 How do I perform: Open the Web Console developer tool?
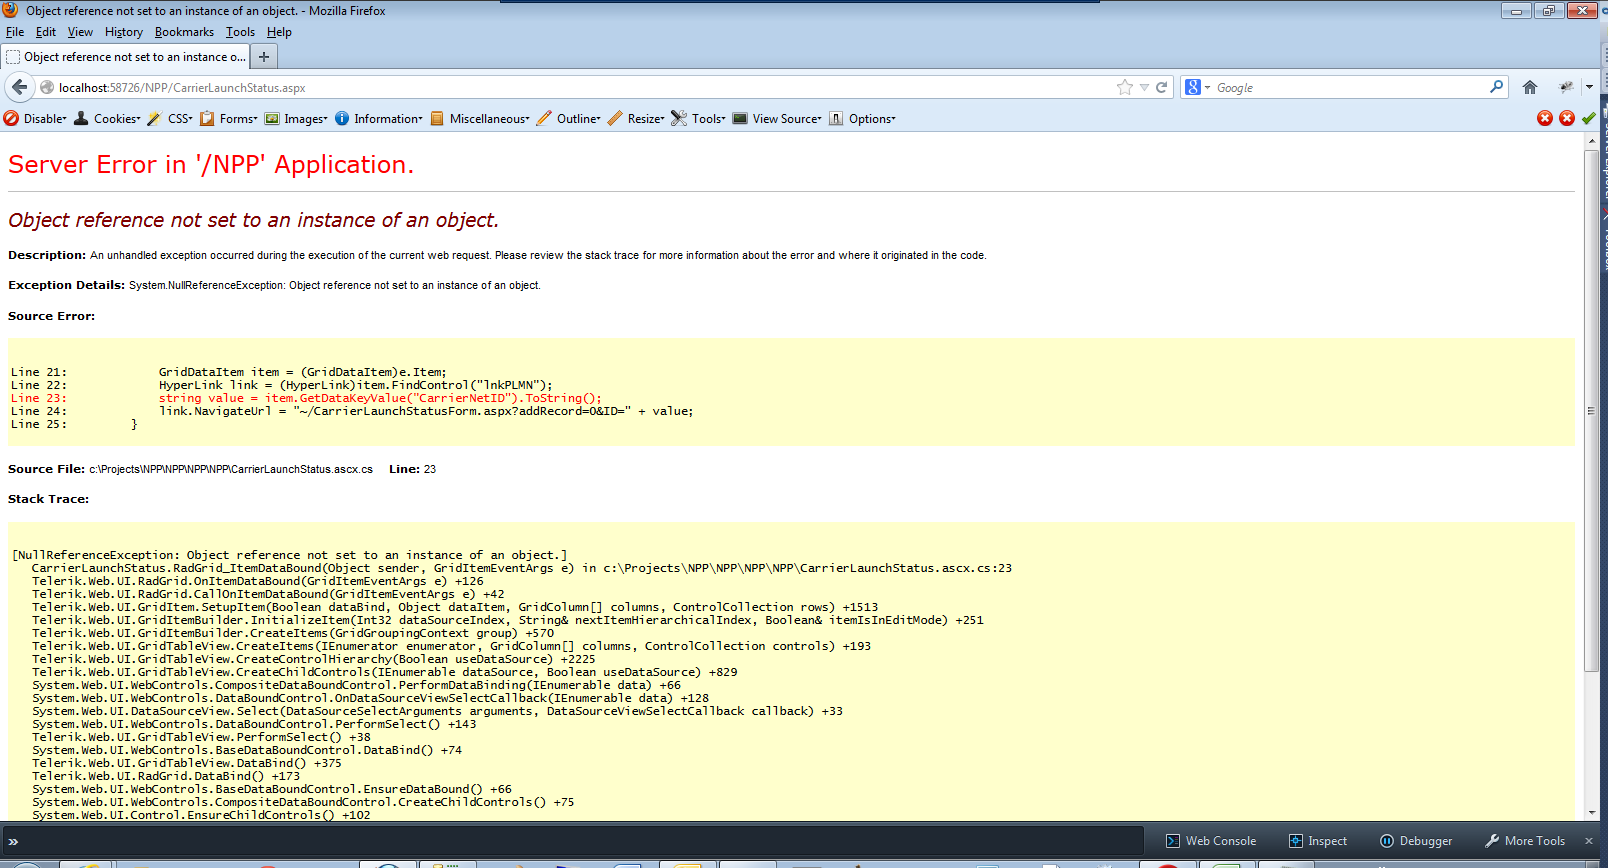click(x=1211, y=841)
